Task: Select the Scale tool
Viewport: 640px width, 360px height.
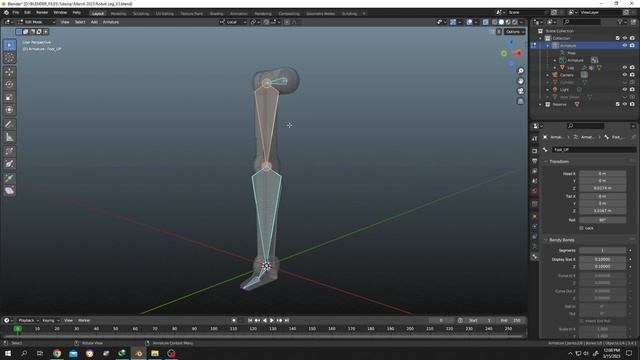Action: (x=9, y=97)
